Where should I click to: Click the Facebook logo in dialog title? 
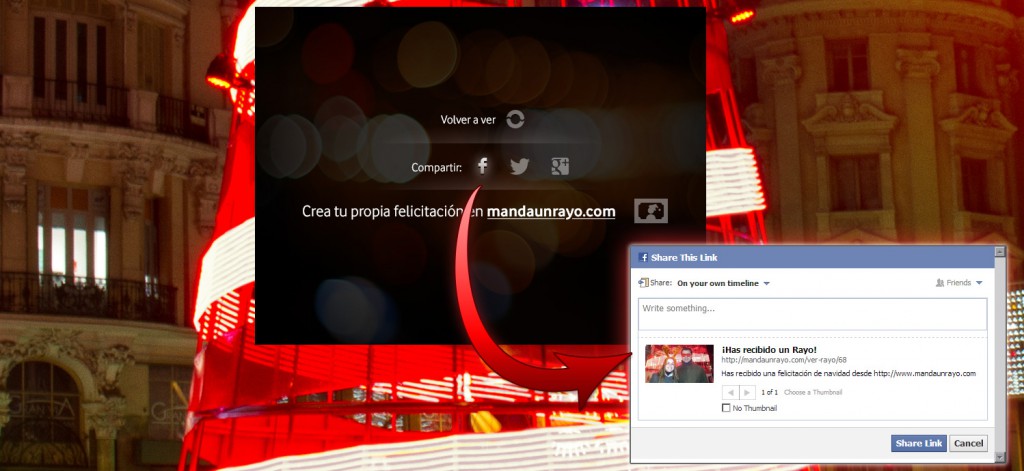(643, 257)
